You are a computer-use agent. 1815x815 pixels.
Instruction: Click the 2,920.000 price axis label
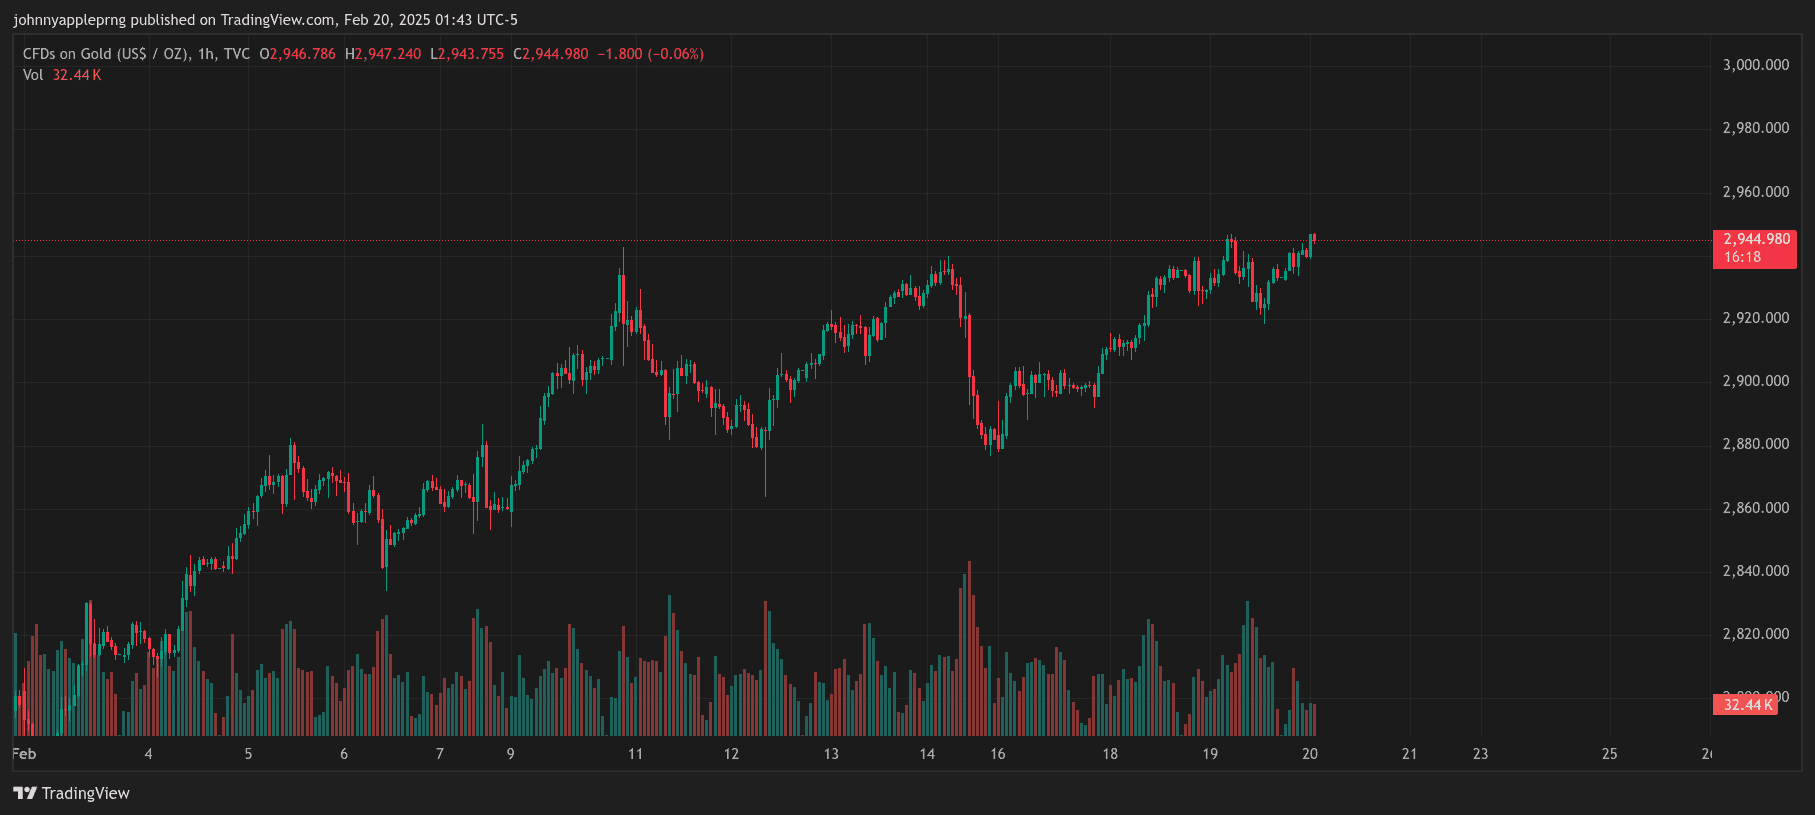tap(1756, 318)
